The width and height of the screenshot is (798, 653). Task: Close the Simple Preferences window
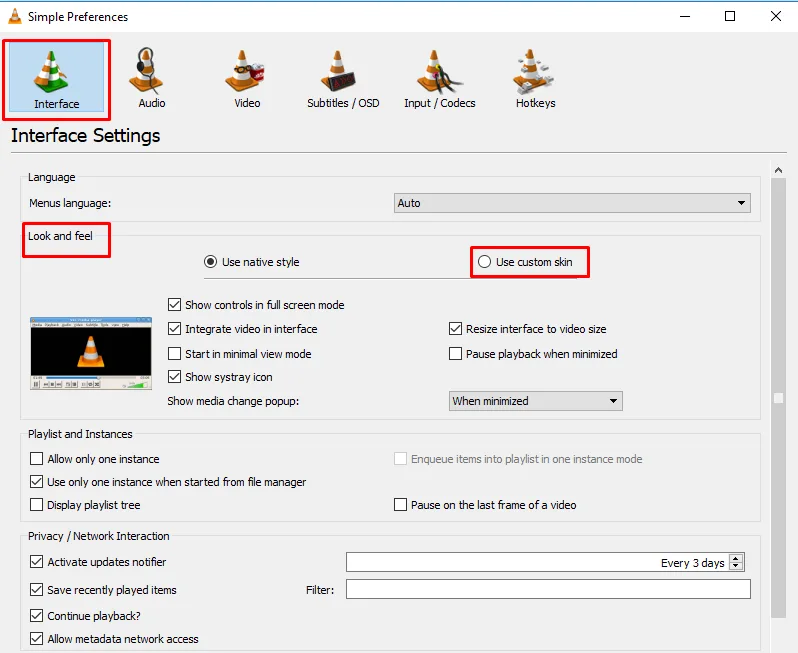coord(776,16)
